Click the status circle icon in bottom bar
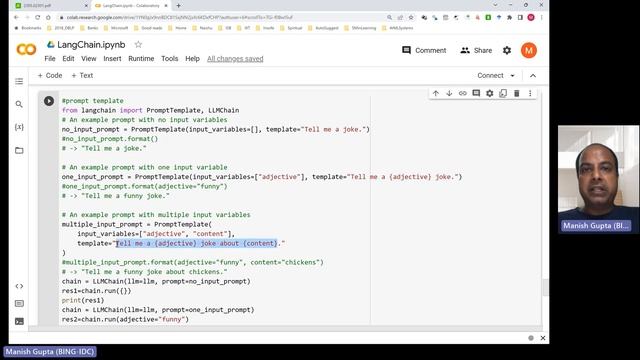Image resolution: width=640 pixels, height=360 pixels. (531, 338)
